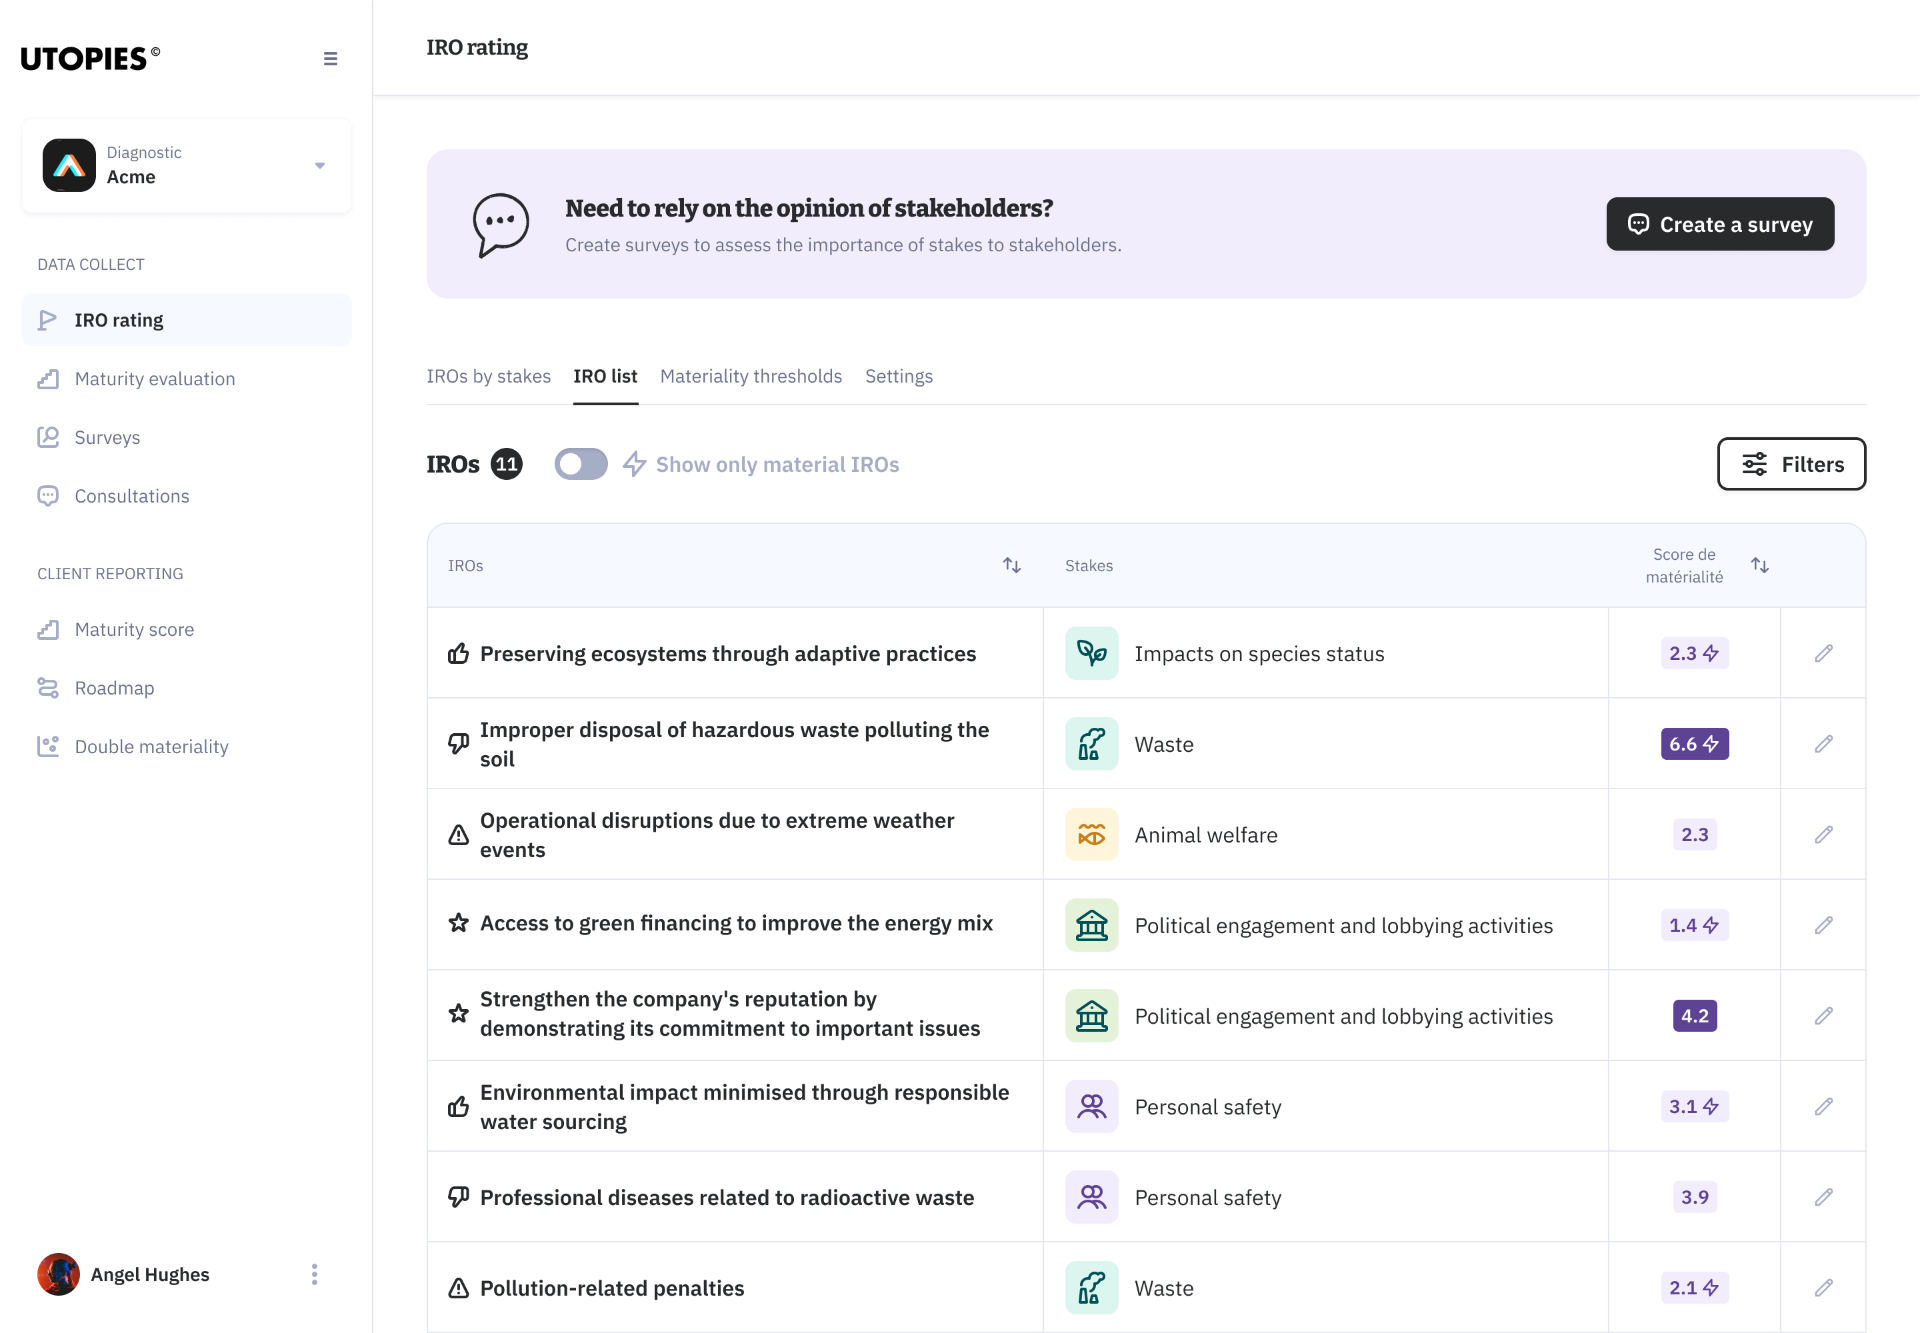
Task: Open the Diagnostic Acme workspace dropdown
Action: coord(187,165)
